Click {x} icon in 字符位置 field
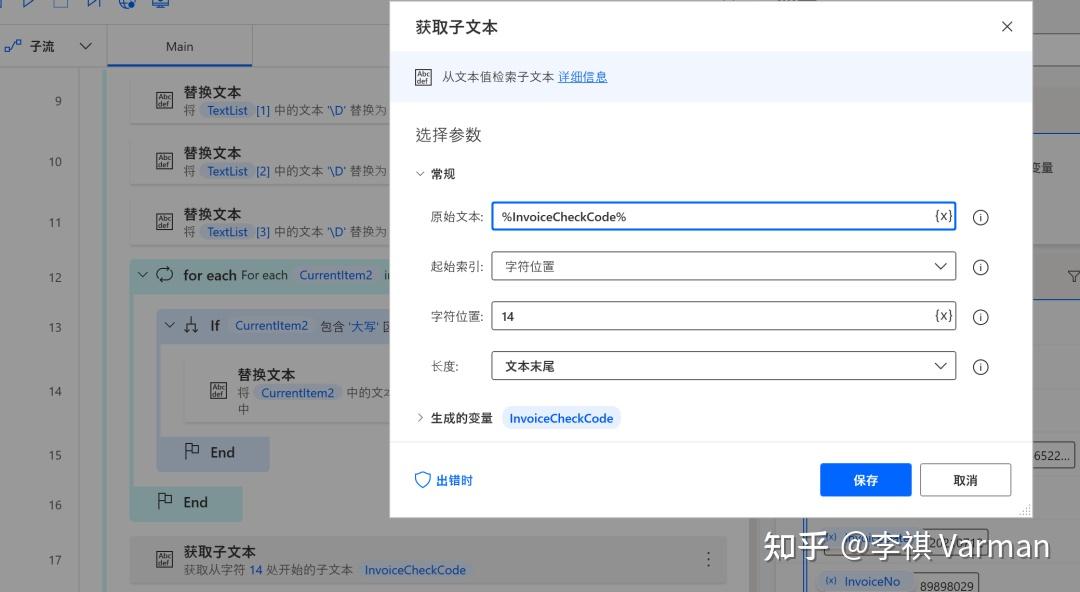This screenshot has width=1080, height=592. (x=941, y=315)
